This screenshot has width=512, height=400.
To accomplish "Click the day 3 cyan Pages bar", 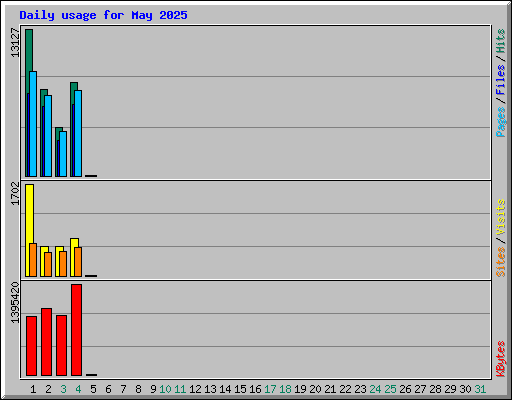I will [x=63, y=154].
